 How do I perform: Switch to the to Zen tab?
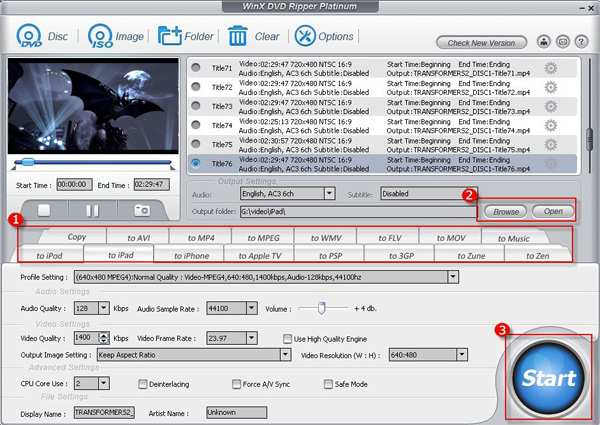click(x=537, y=255)
